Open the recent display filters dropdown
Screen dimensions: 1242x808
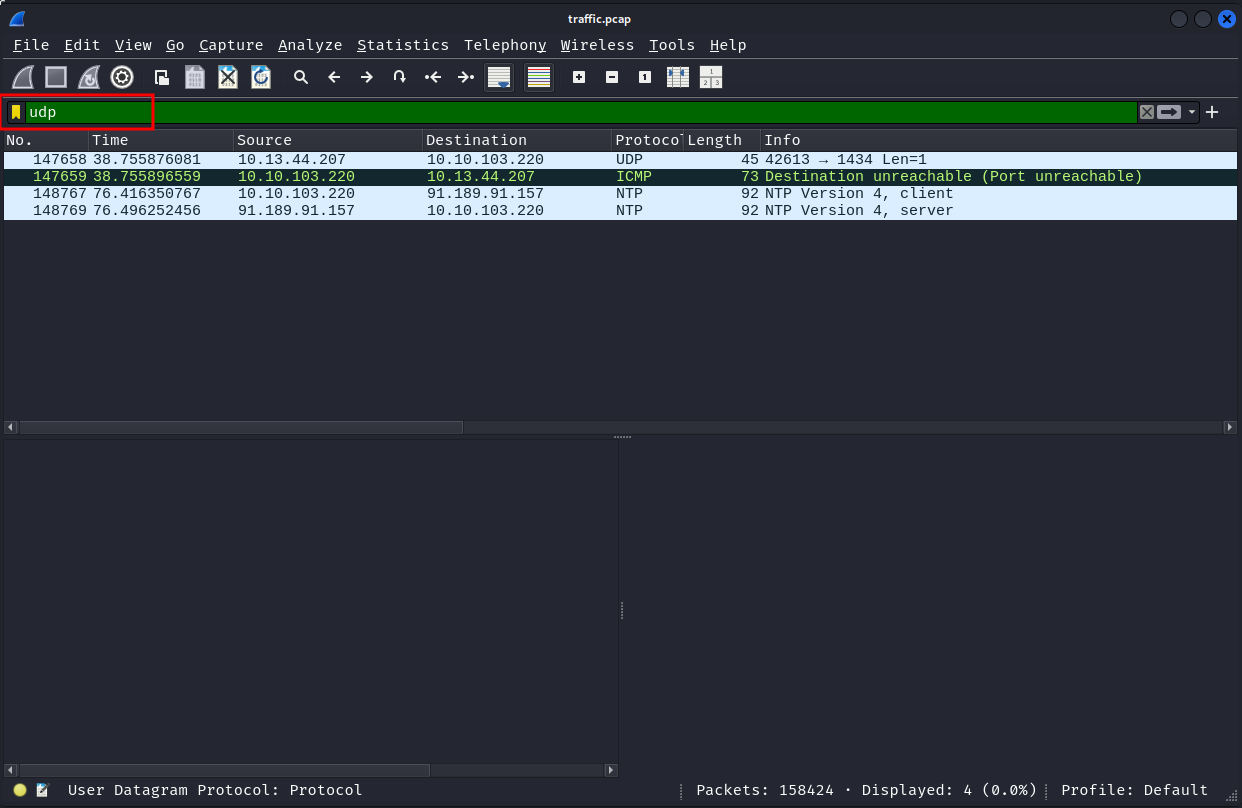tap(1192, 112)
